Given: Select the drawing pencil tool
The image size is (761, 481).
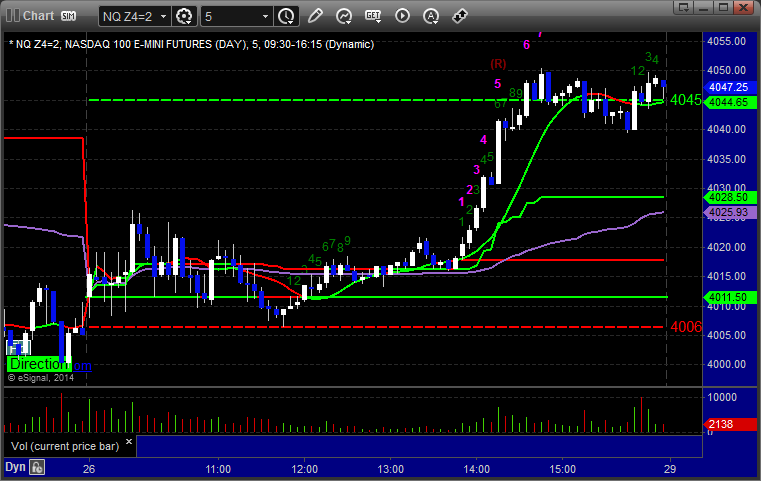Looking at the screenshot, I should pyautogui.click(x=315, y=16).
